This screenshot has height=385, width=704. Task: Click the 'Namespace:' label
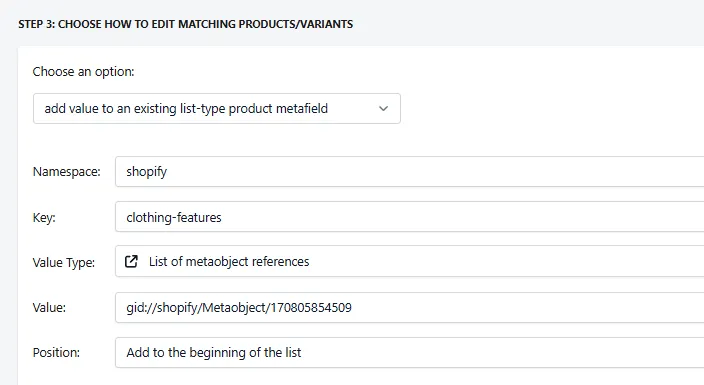pyautogui.click(x=66, y=172)
